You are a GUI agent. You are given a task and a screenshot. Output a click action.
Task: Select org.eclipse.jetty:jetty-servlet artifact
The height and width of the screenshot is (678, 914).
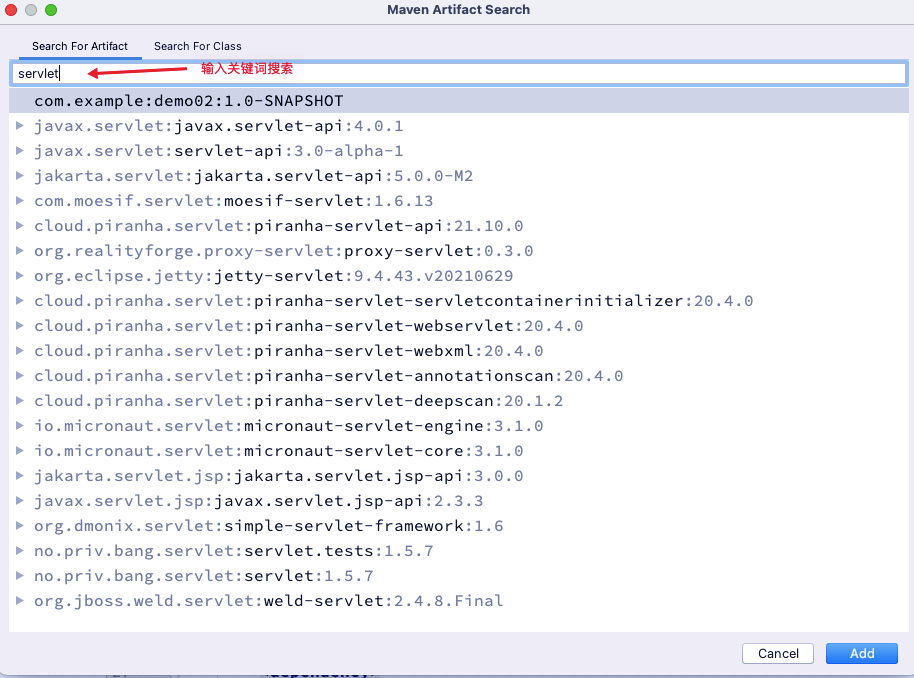(273, 276)
